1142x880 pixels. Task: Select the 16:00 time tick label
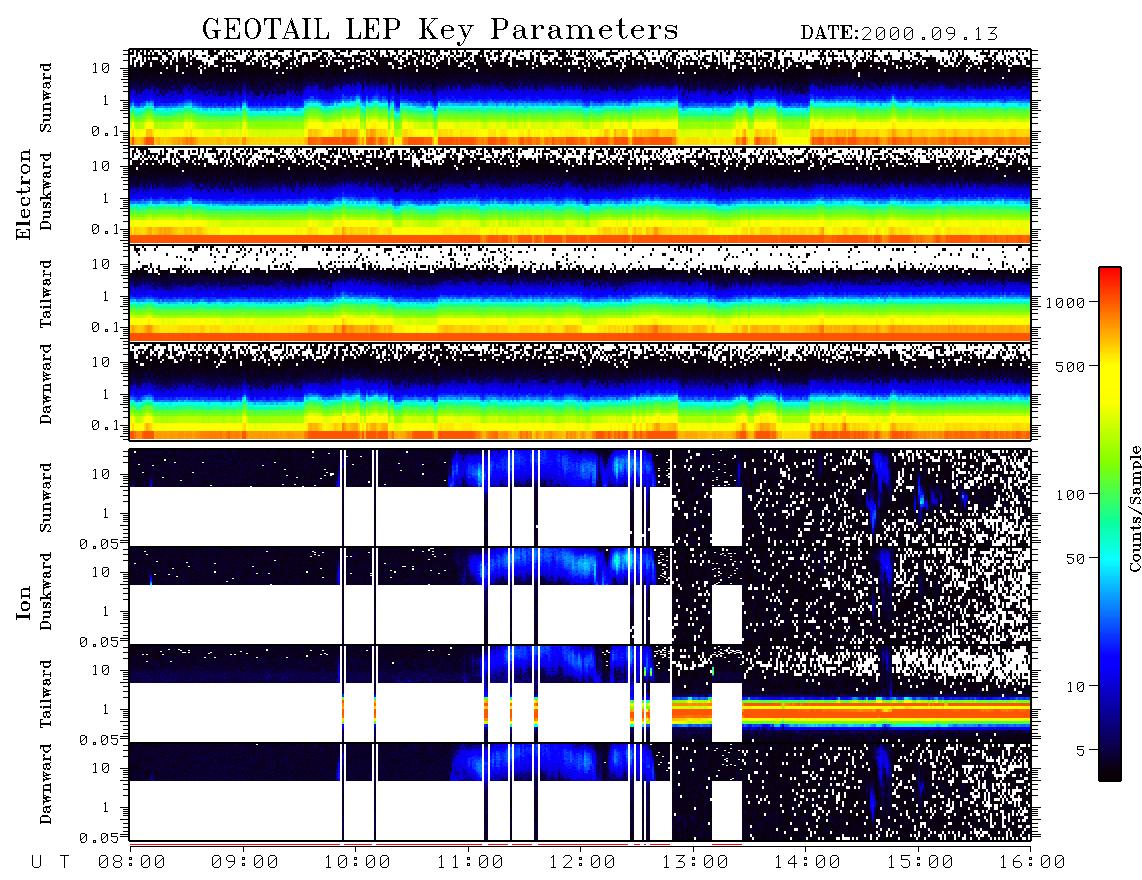(1031, 862)
